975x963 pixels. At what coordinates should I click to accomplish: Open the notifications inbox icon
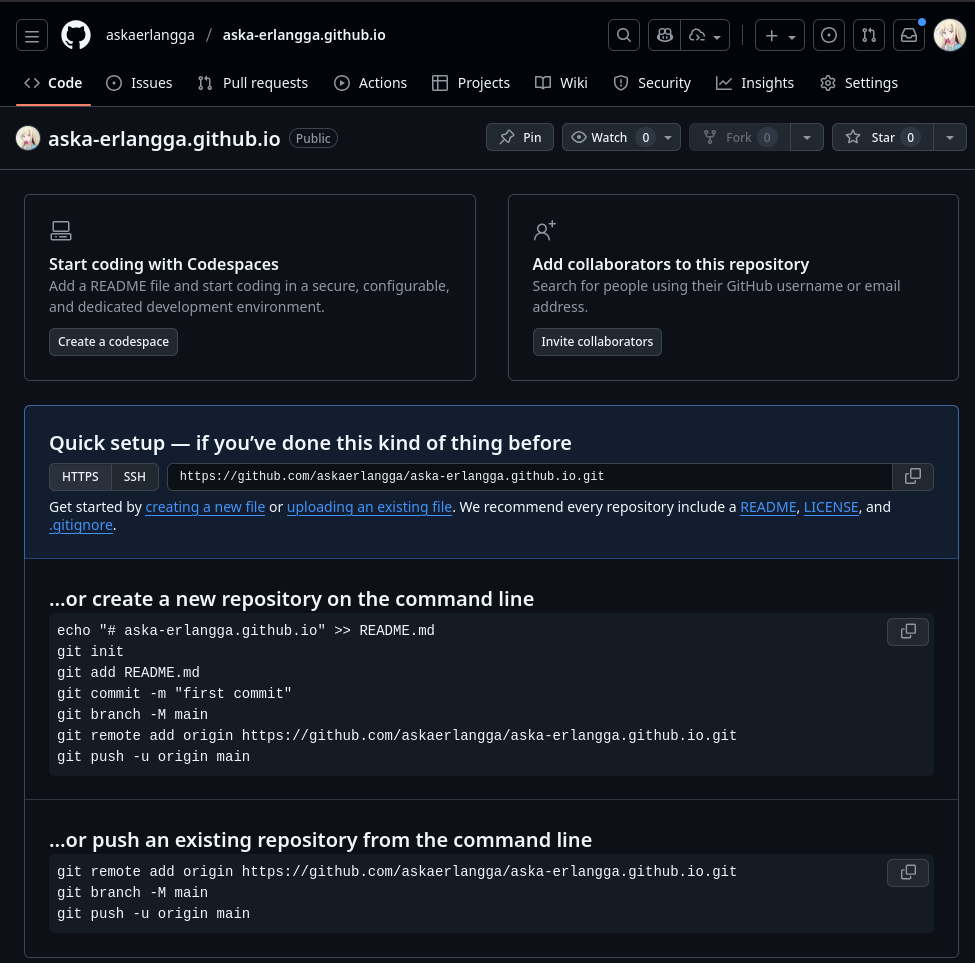tap(908, 35)
